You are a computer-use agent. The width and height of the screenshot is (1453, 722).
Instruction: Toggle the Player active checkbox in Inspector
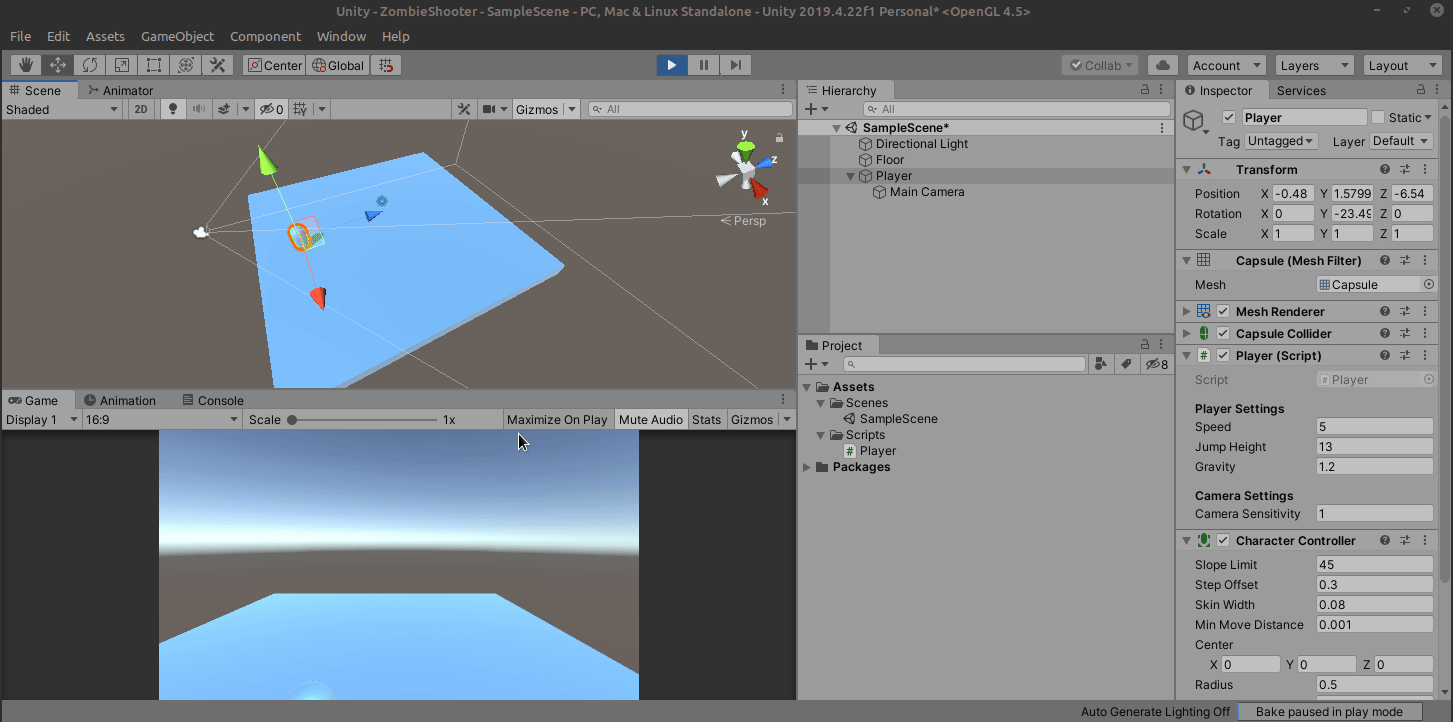click(x=1229, y=118)
